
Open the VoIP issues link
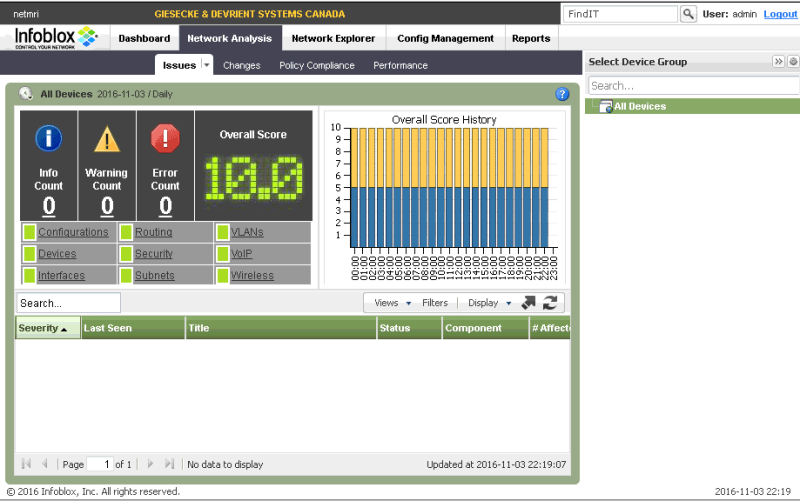pyautogui.click(x=241, y=254)
